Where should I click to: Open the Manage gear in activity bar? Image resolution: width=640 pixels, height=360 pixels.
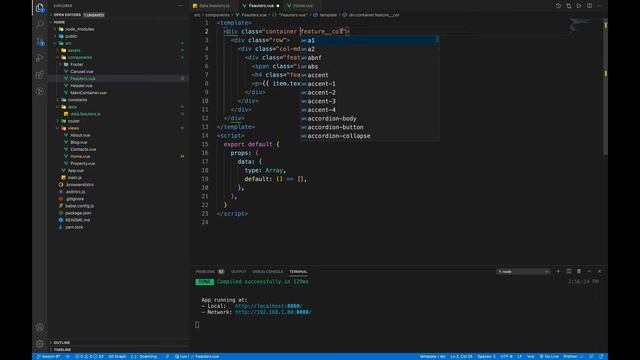point(40,344)
